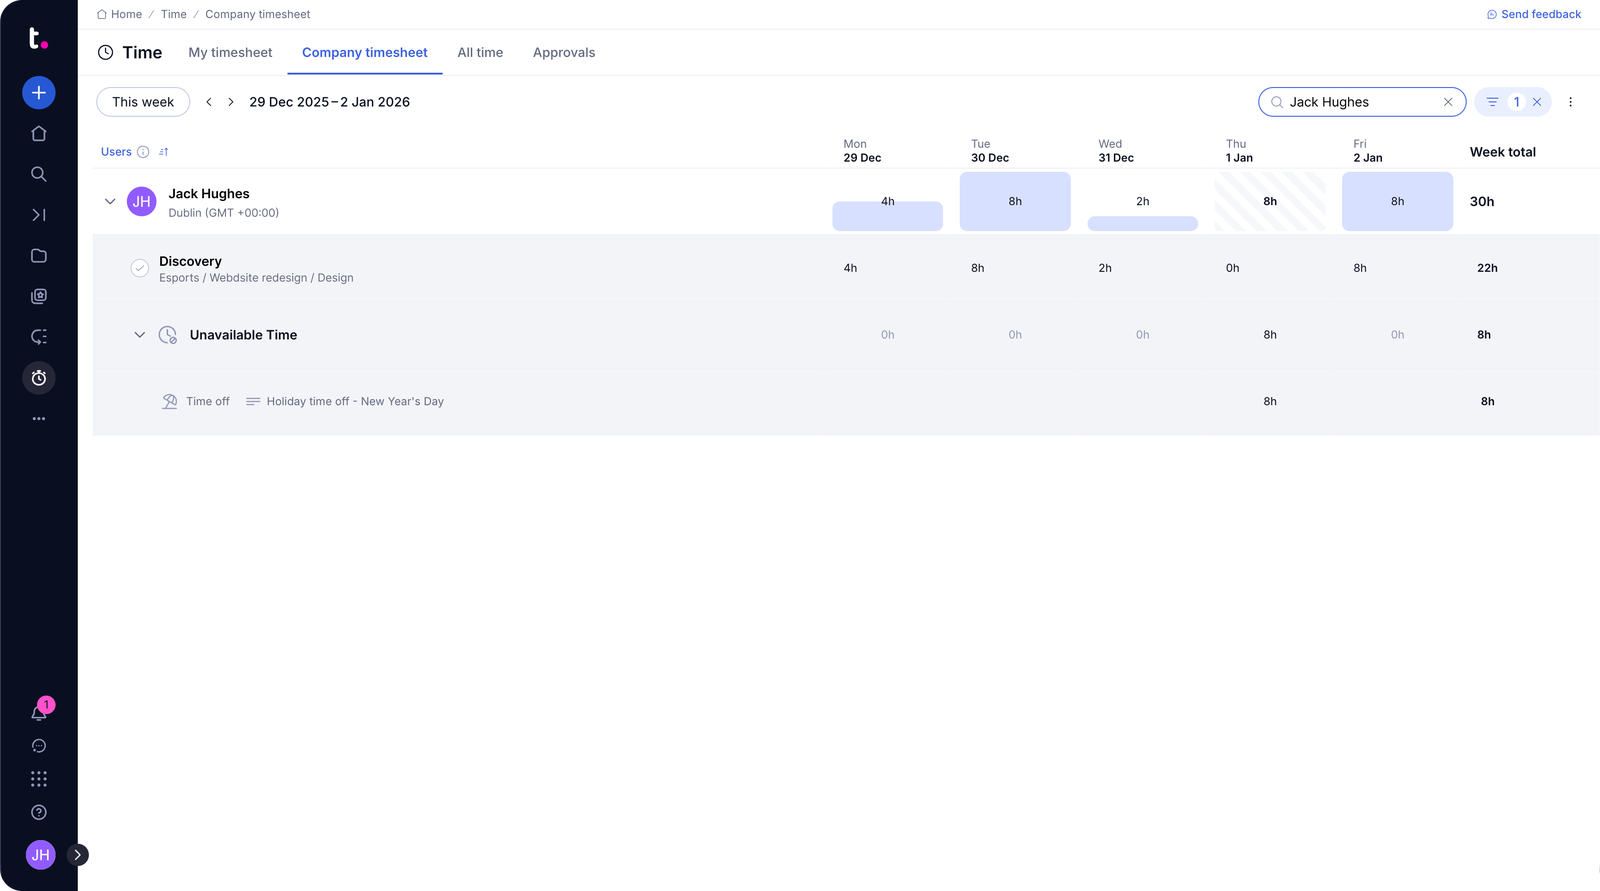Open the notifications bell icon
Image resolution: width=1600 pixels, height=891 pixels.
tap(39, 713)
